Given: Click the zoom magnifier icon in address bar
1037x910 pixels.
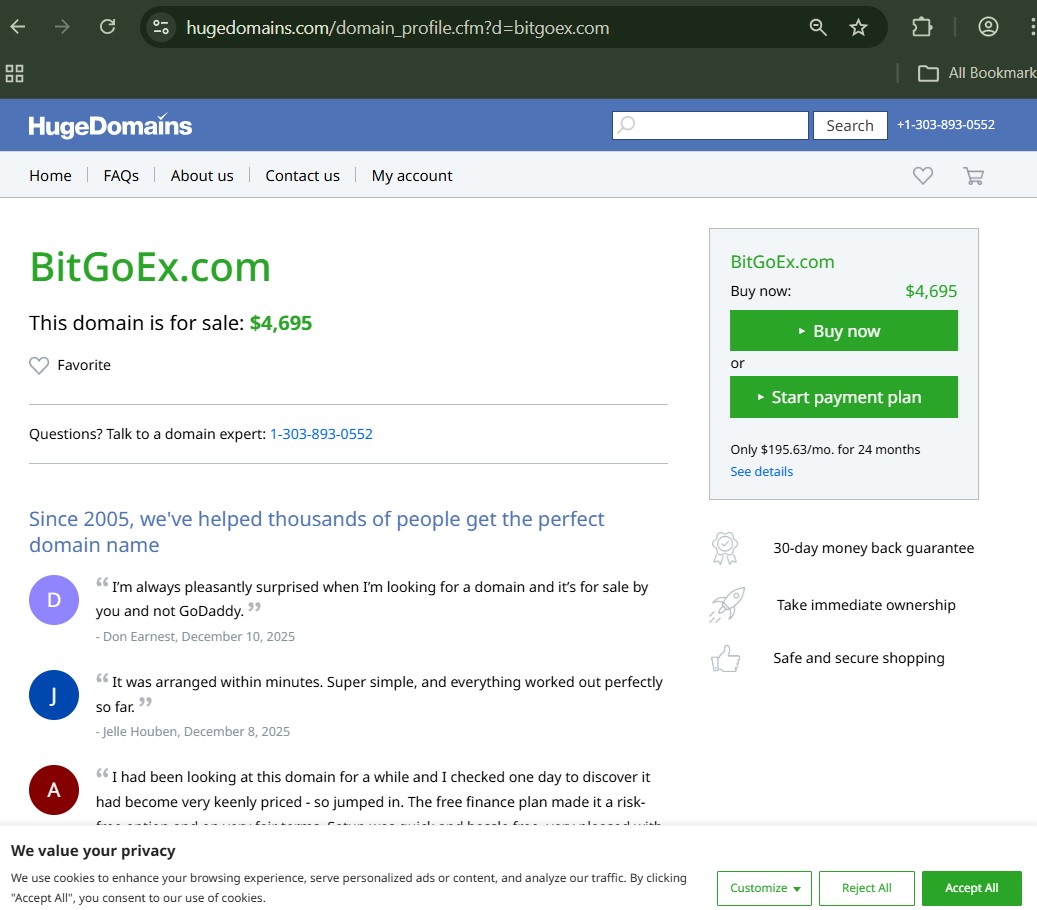Looking at the screenshot, I should point(818,27).
